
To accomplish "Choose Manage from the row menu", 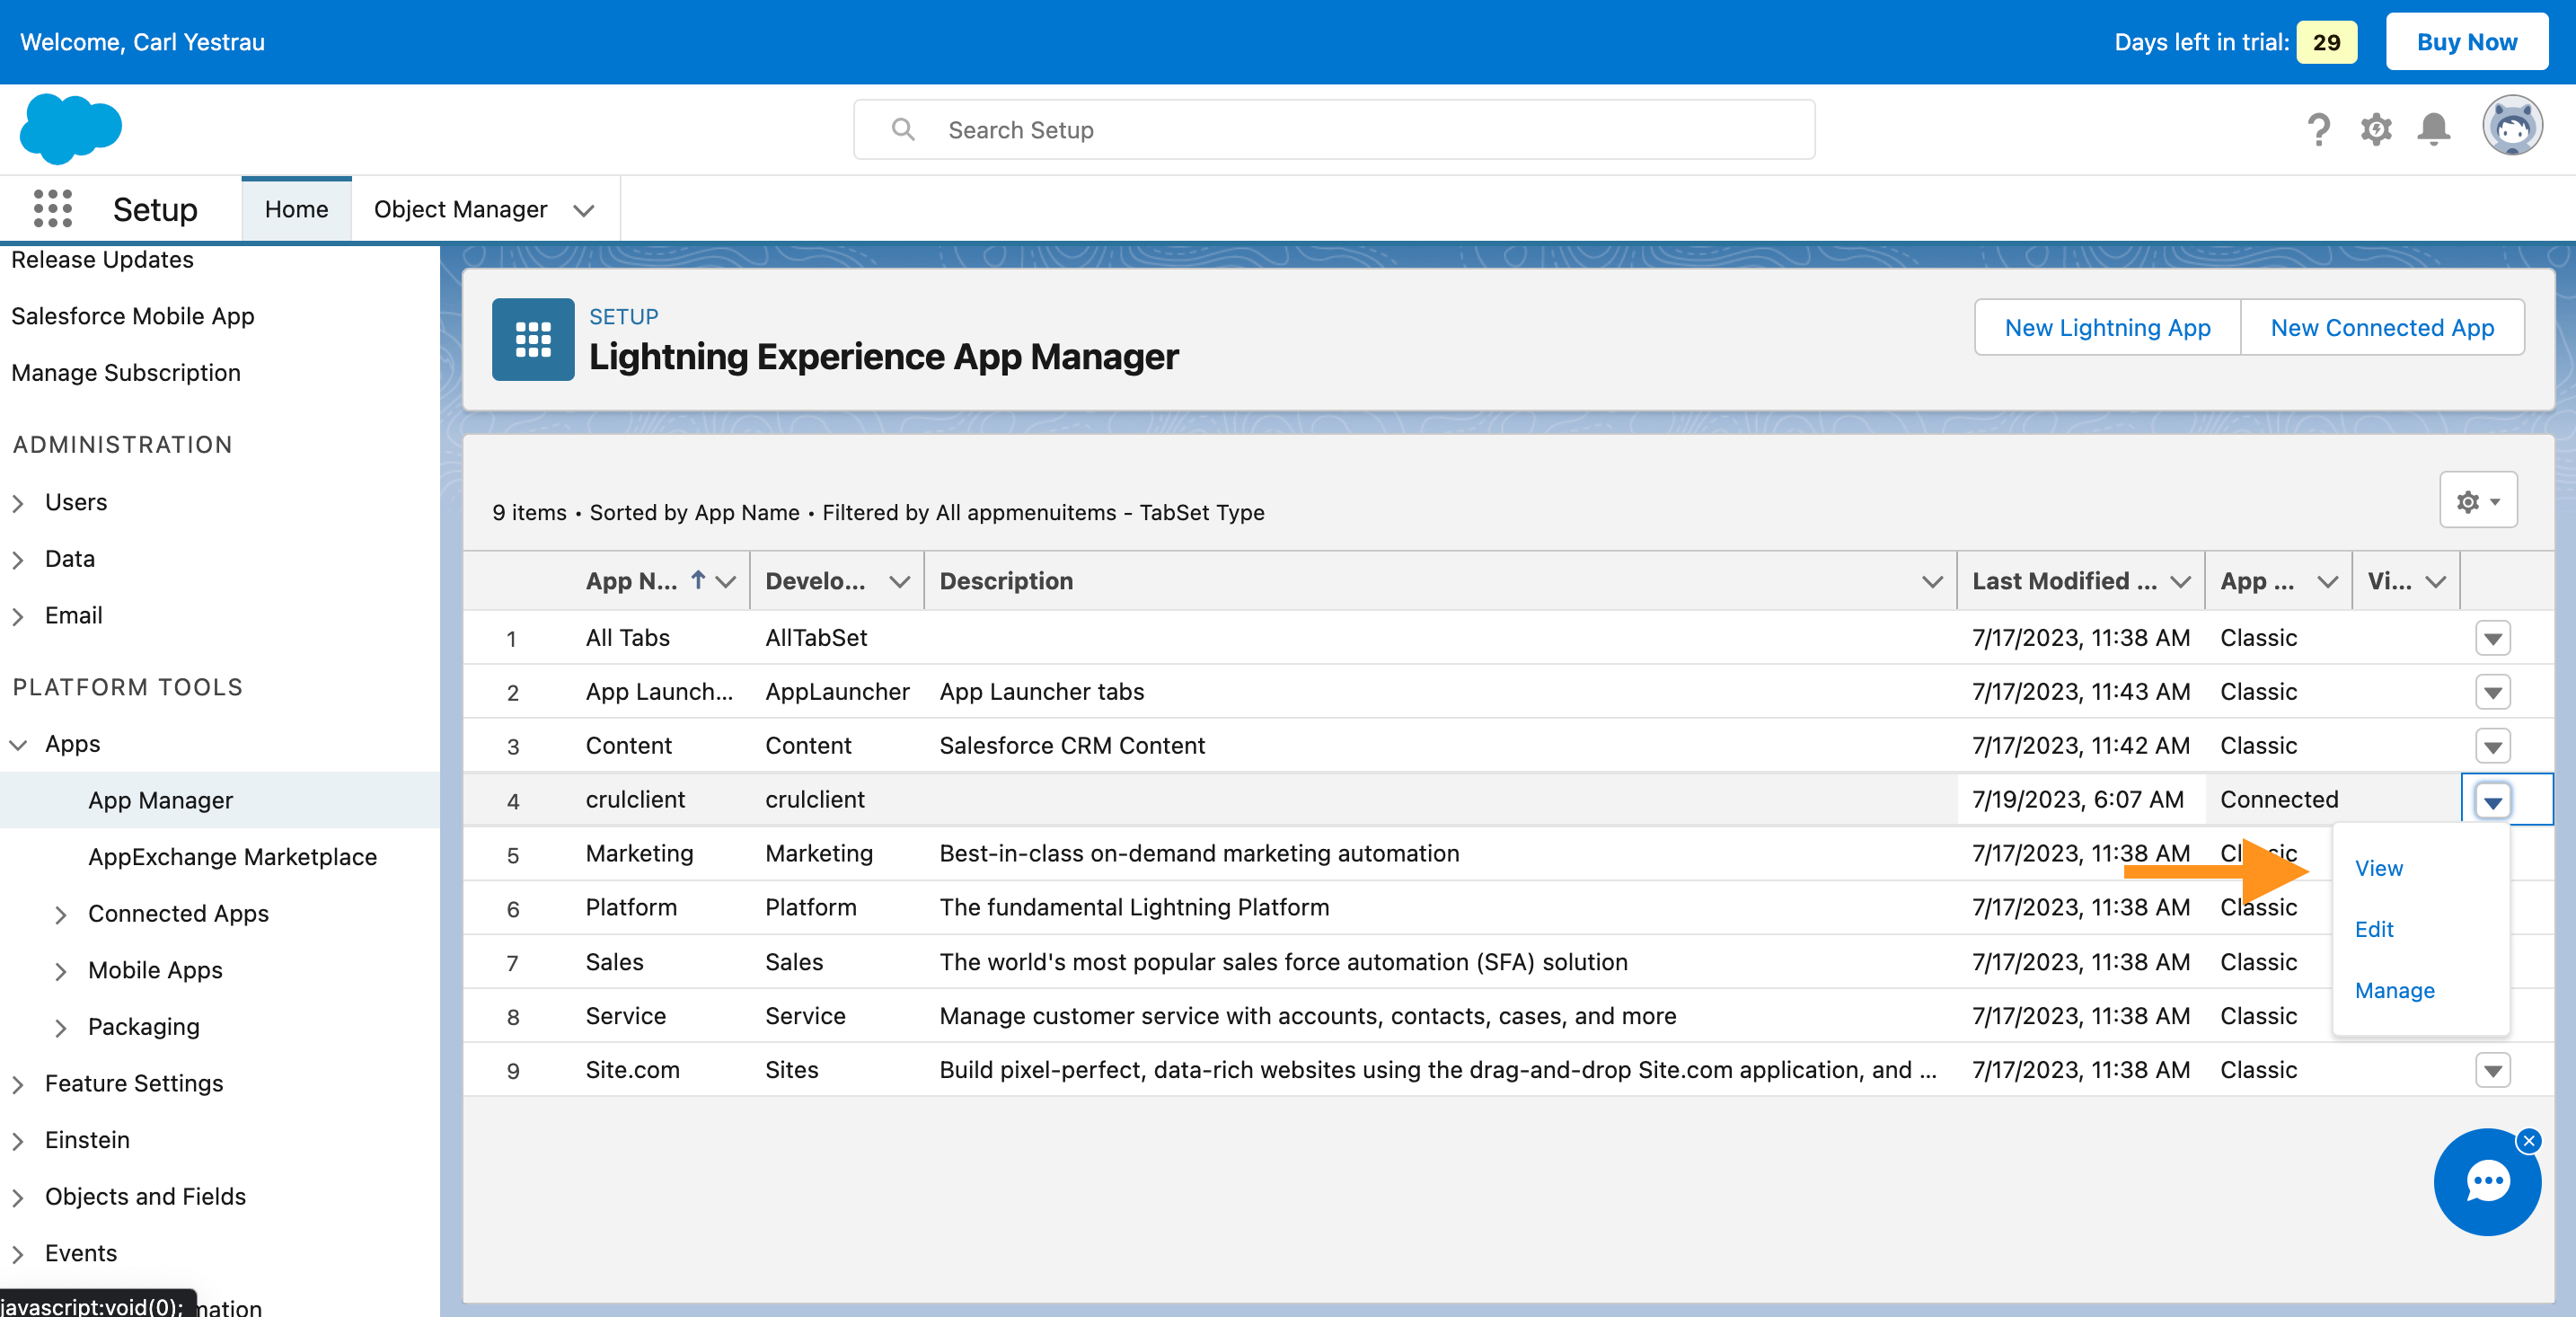I will [x=2394, y=990].
